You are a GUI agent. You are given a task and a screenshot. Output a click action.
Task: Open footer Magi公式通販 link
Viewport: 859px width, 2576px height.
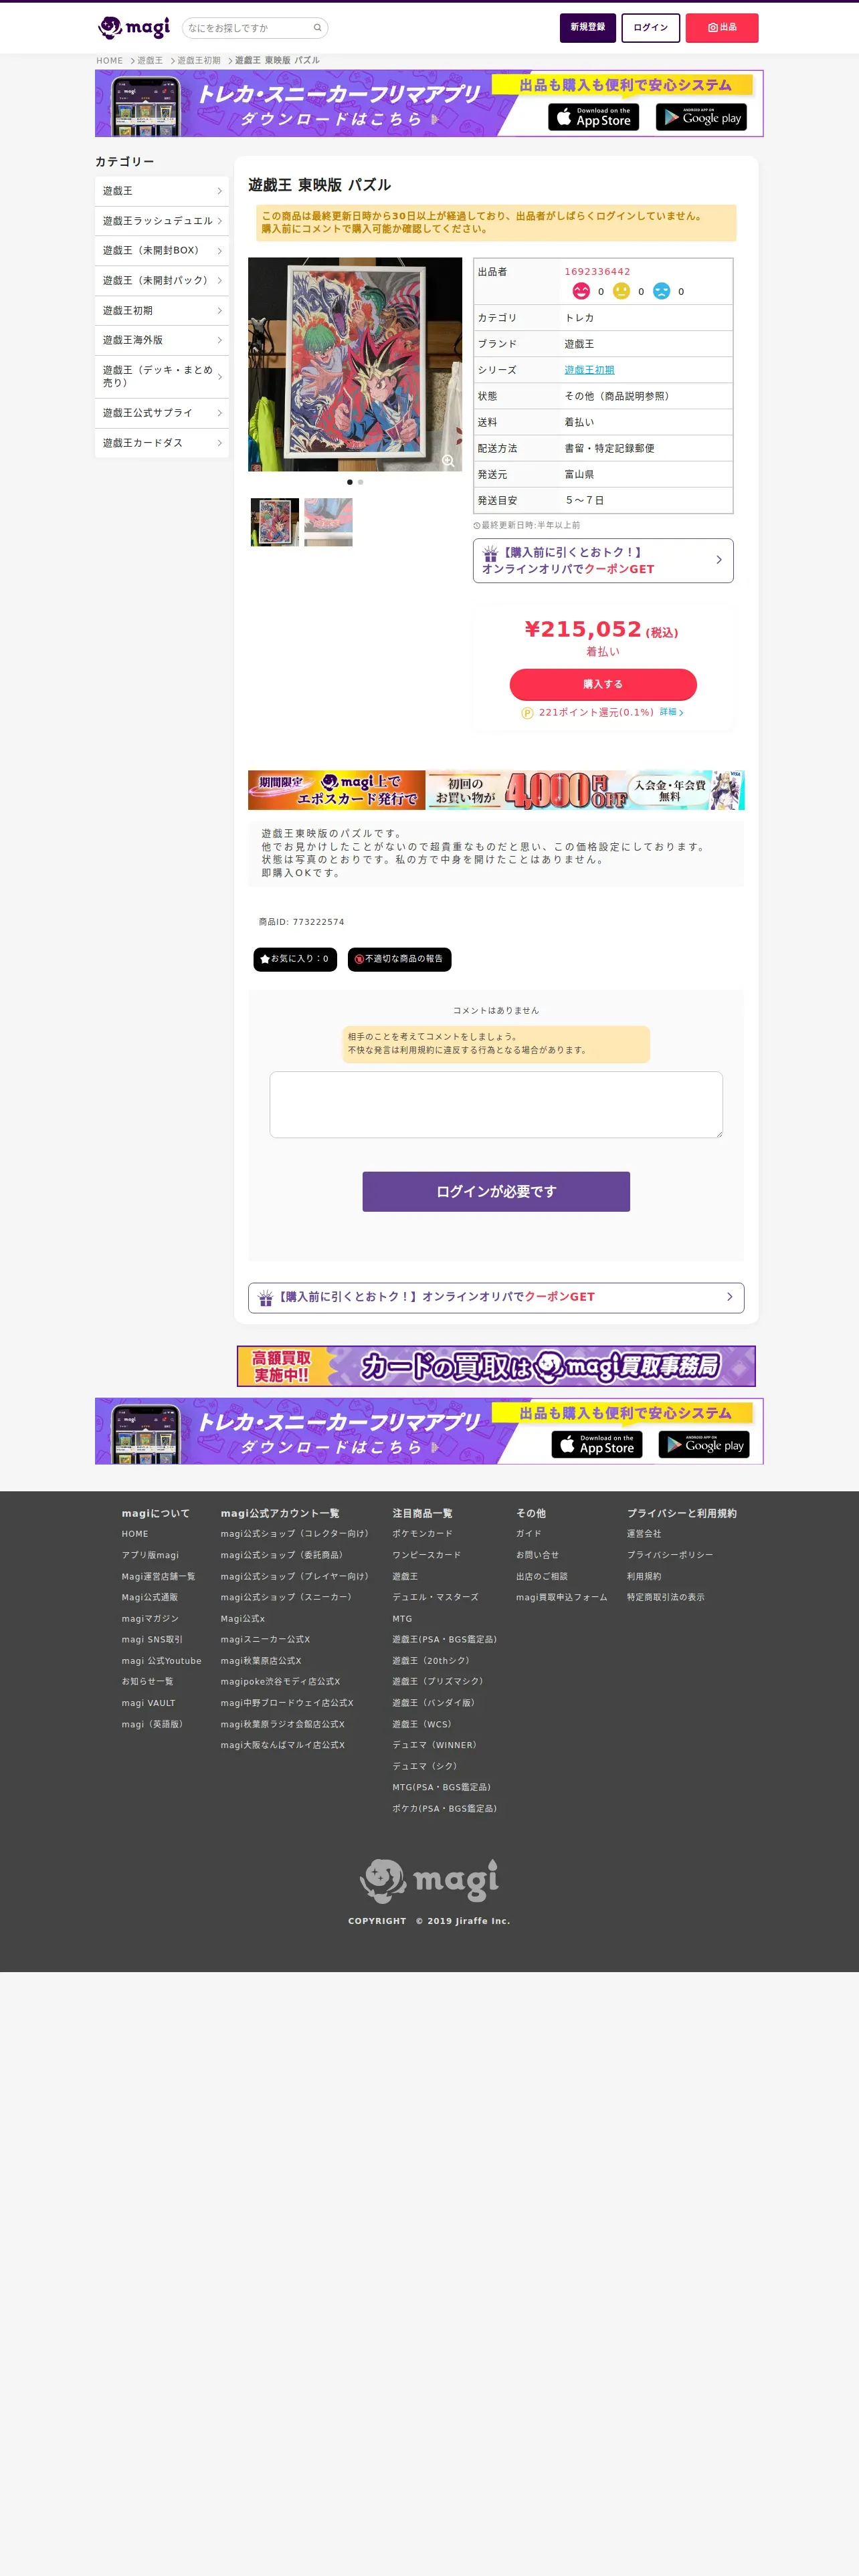pyautogui.click(x=150, y=1597)
